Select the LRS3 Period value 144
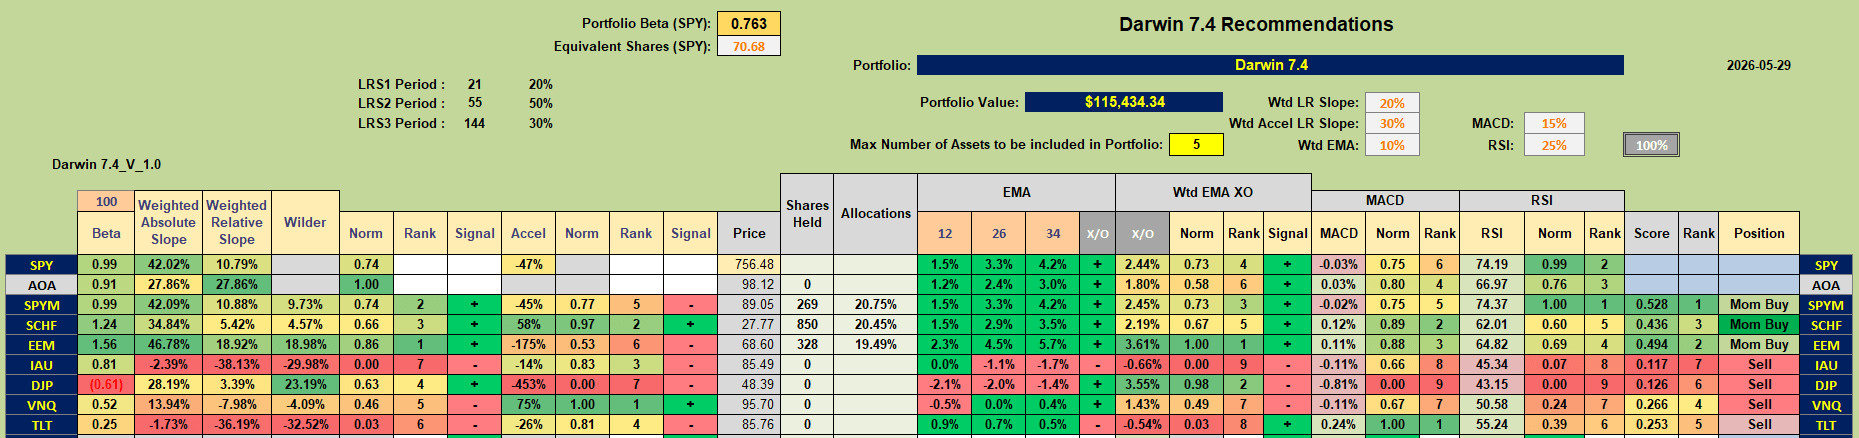Viewport: 1859px width, 438px height. [475, 123]
